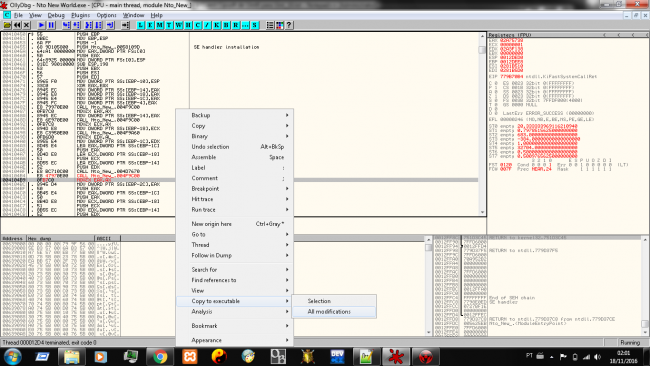Show References window with R button
Image resolution: width=650 pixels, height=366 pixels.
pos(236,25)
